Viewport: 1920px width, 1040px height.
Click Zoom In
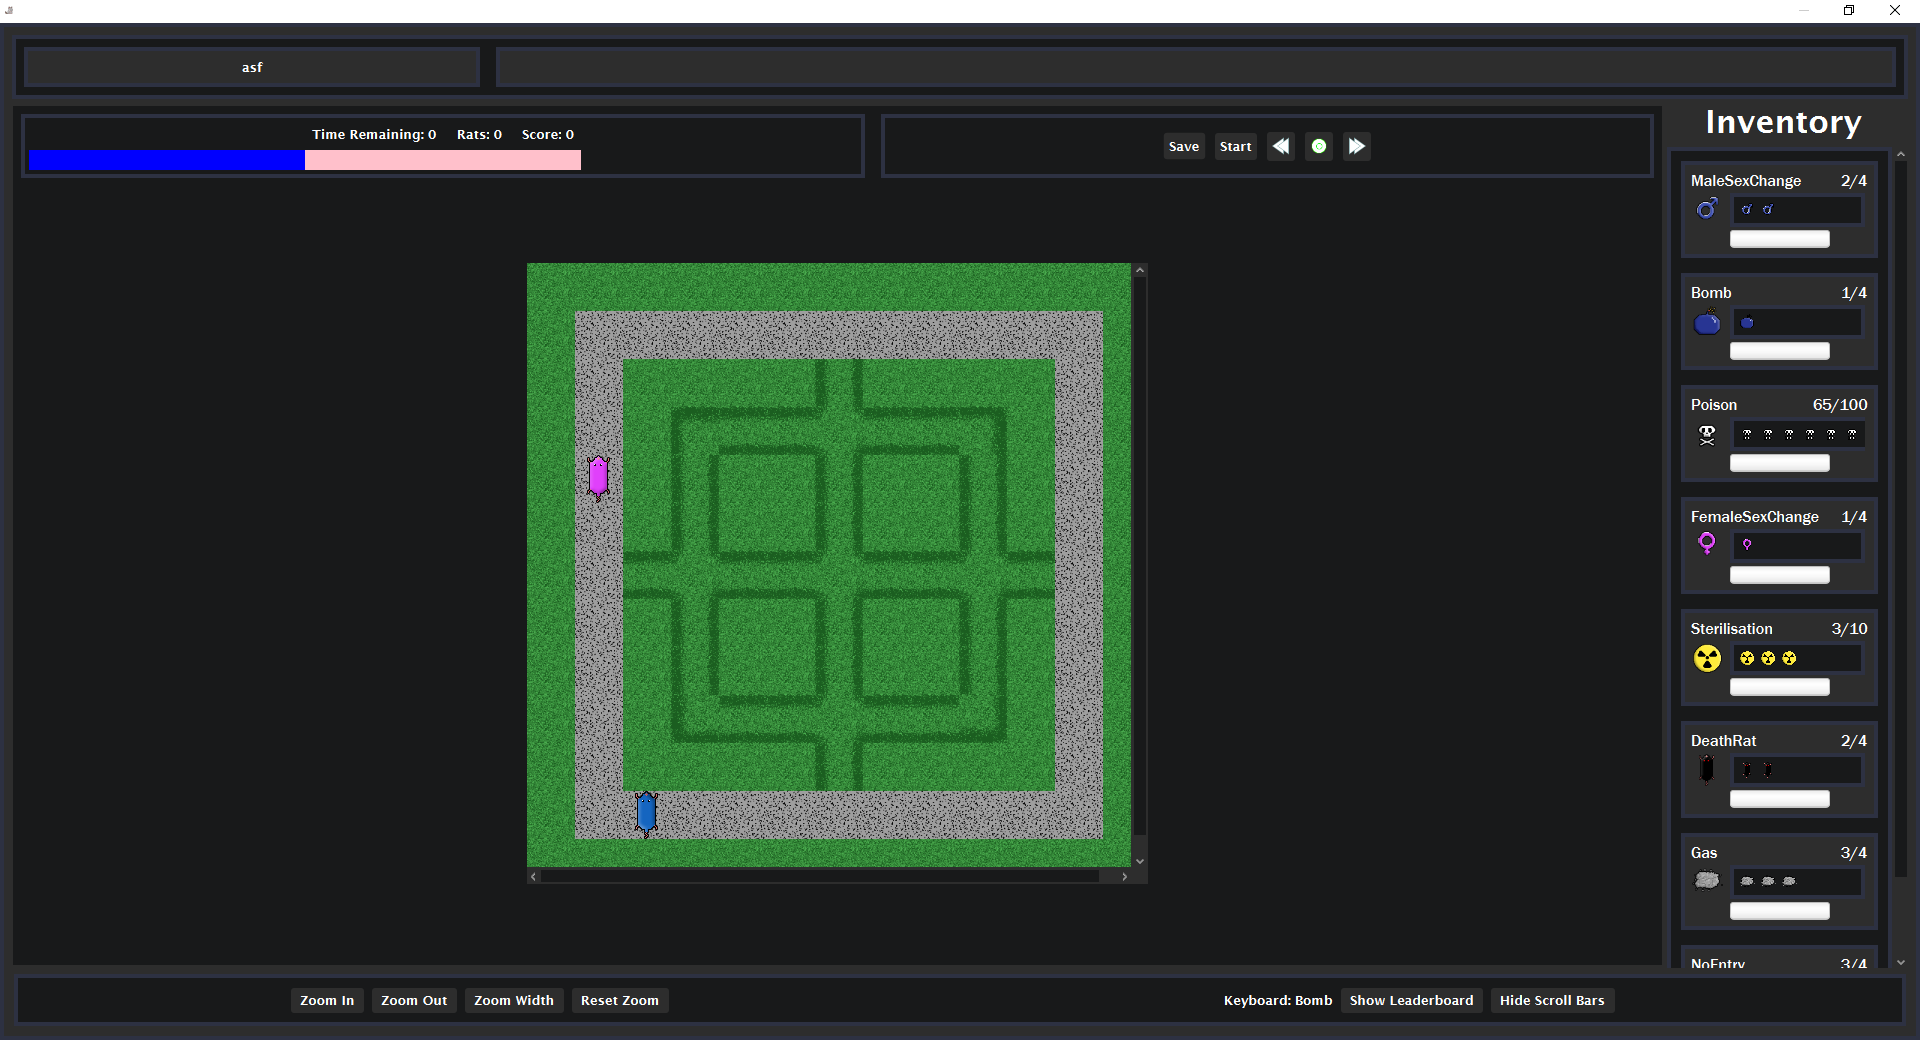click(x=327, y=1000)
